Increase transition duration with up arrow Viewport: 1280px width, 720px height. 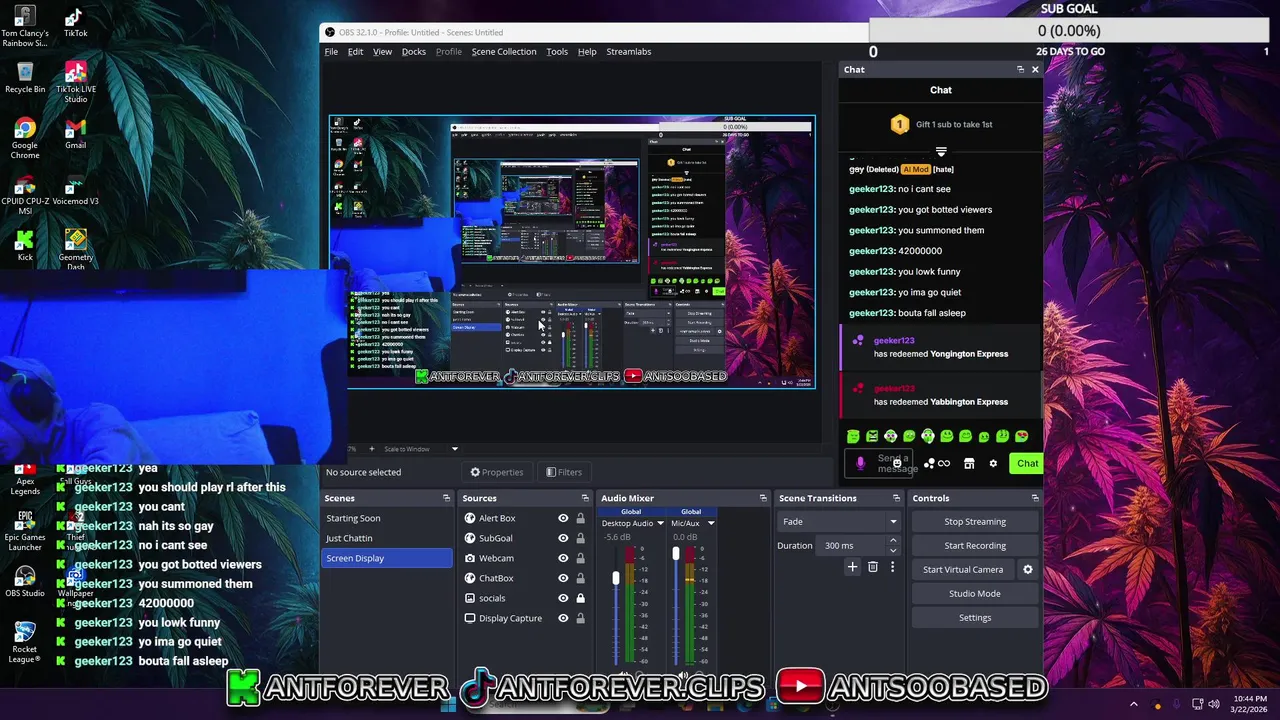tap(893, 541)
